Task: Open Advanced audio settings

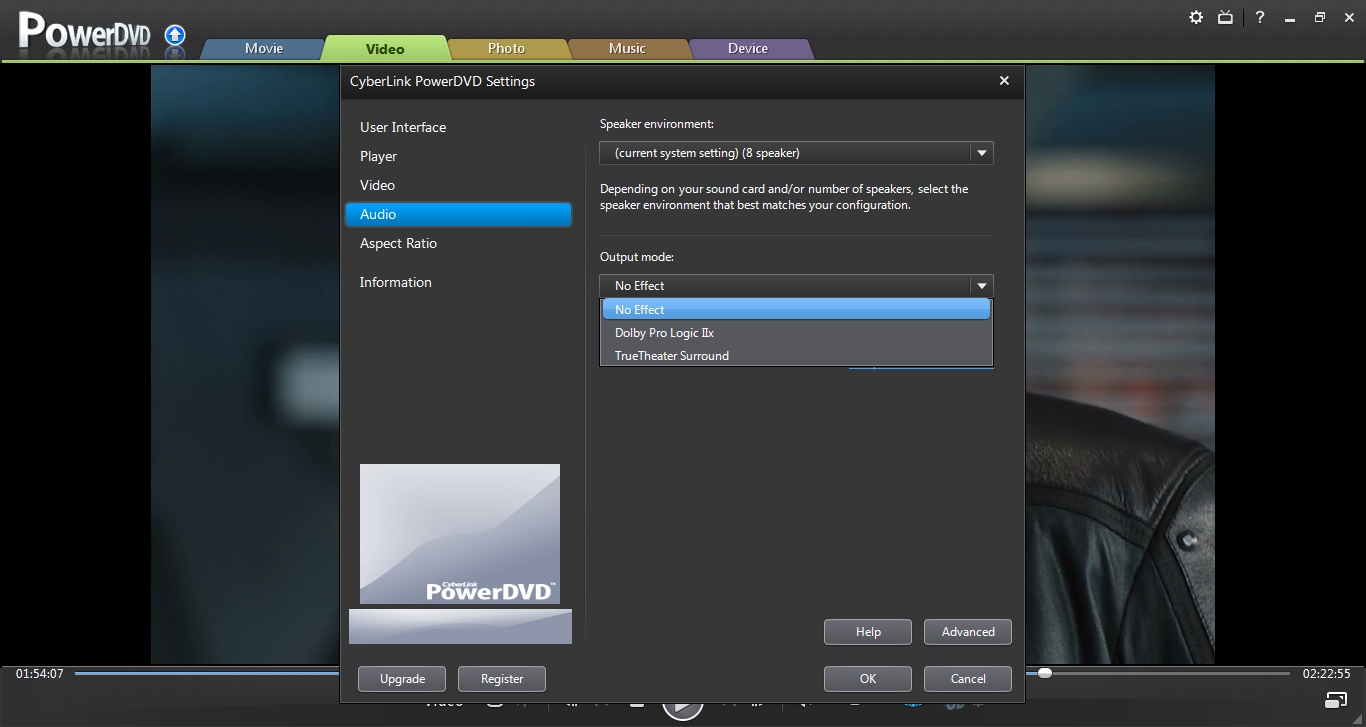Action: tap(968, 632)
